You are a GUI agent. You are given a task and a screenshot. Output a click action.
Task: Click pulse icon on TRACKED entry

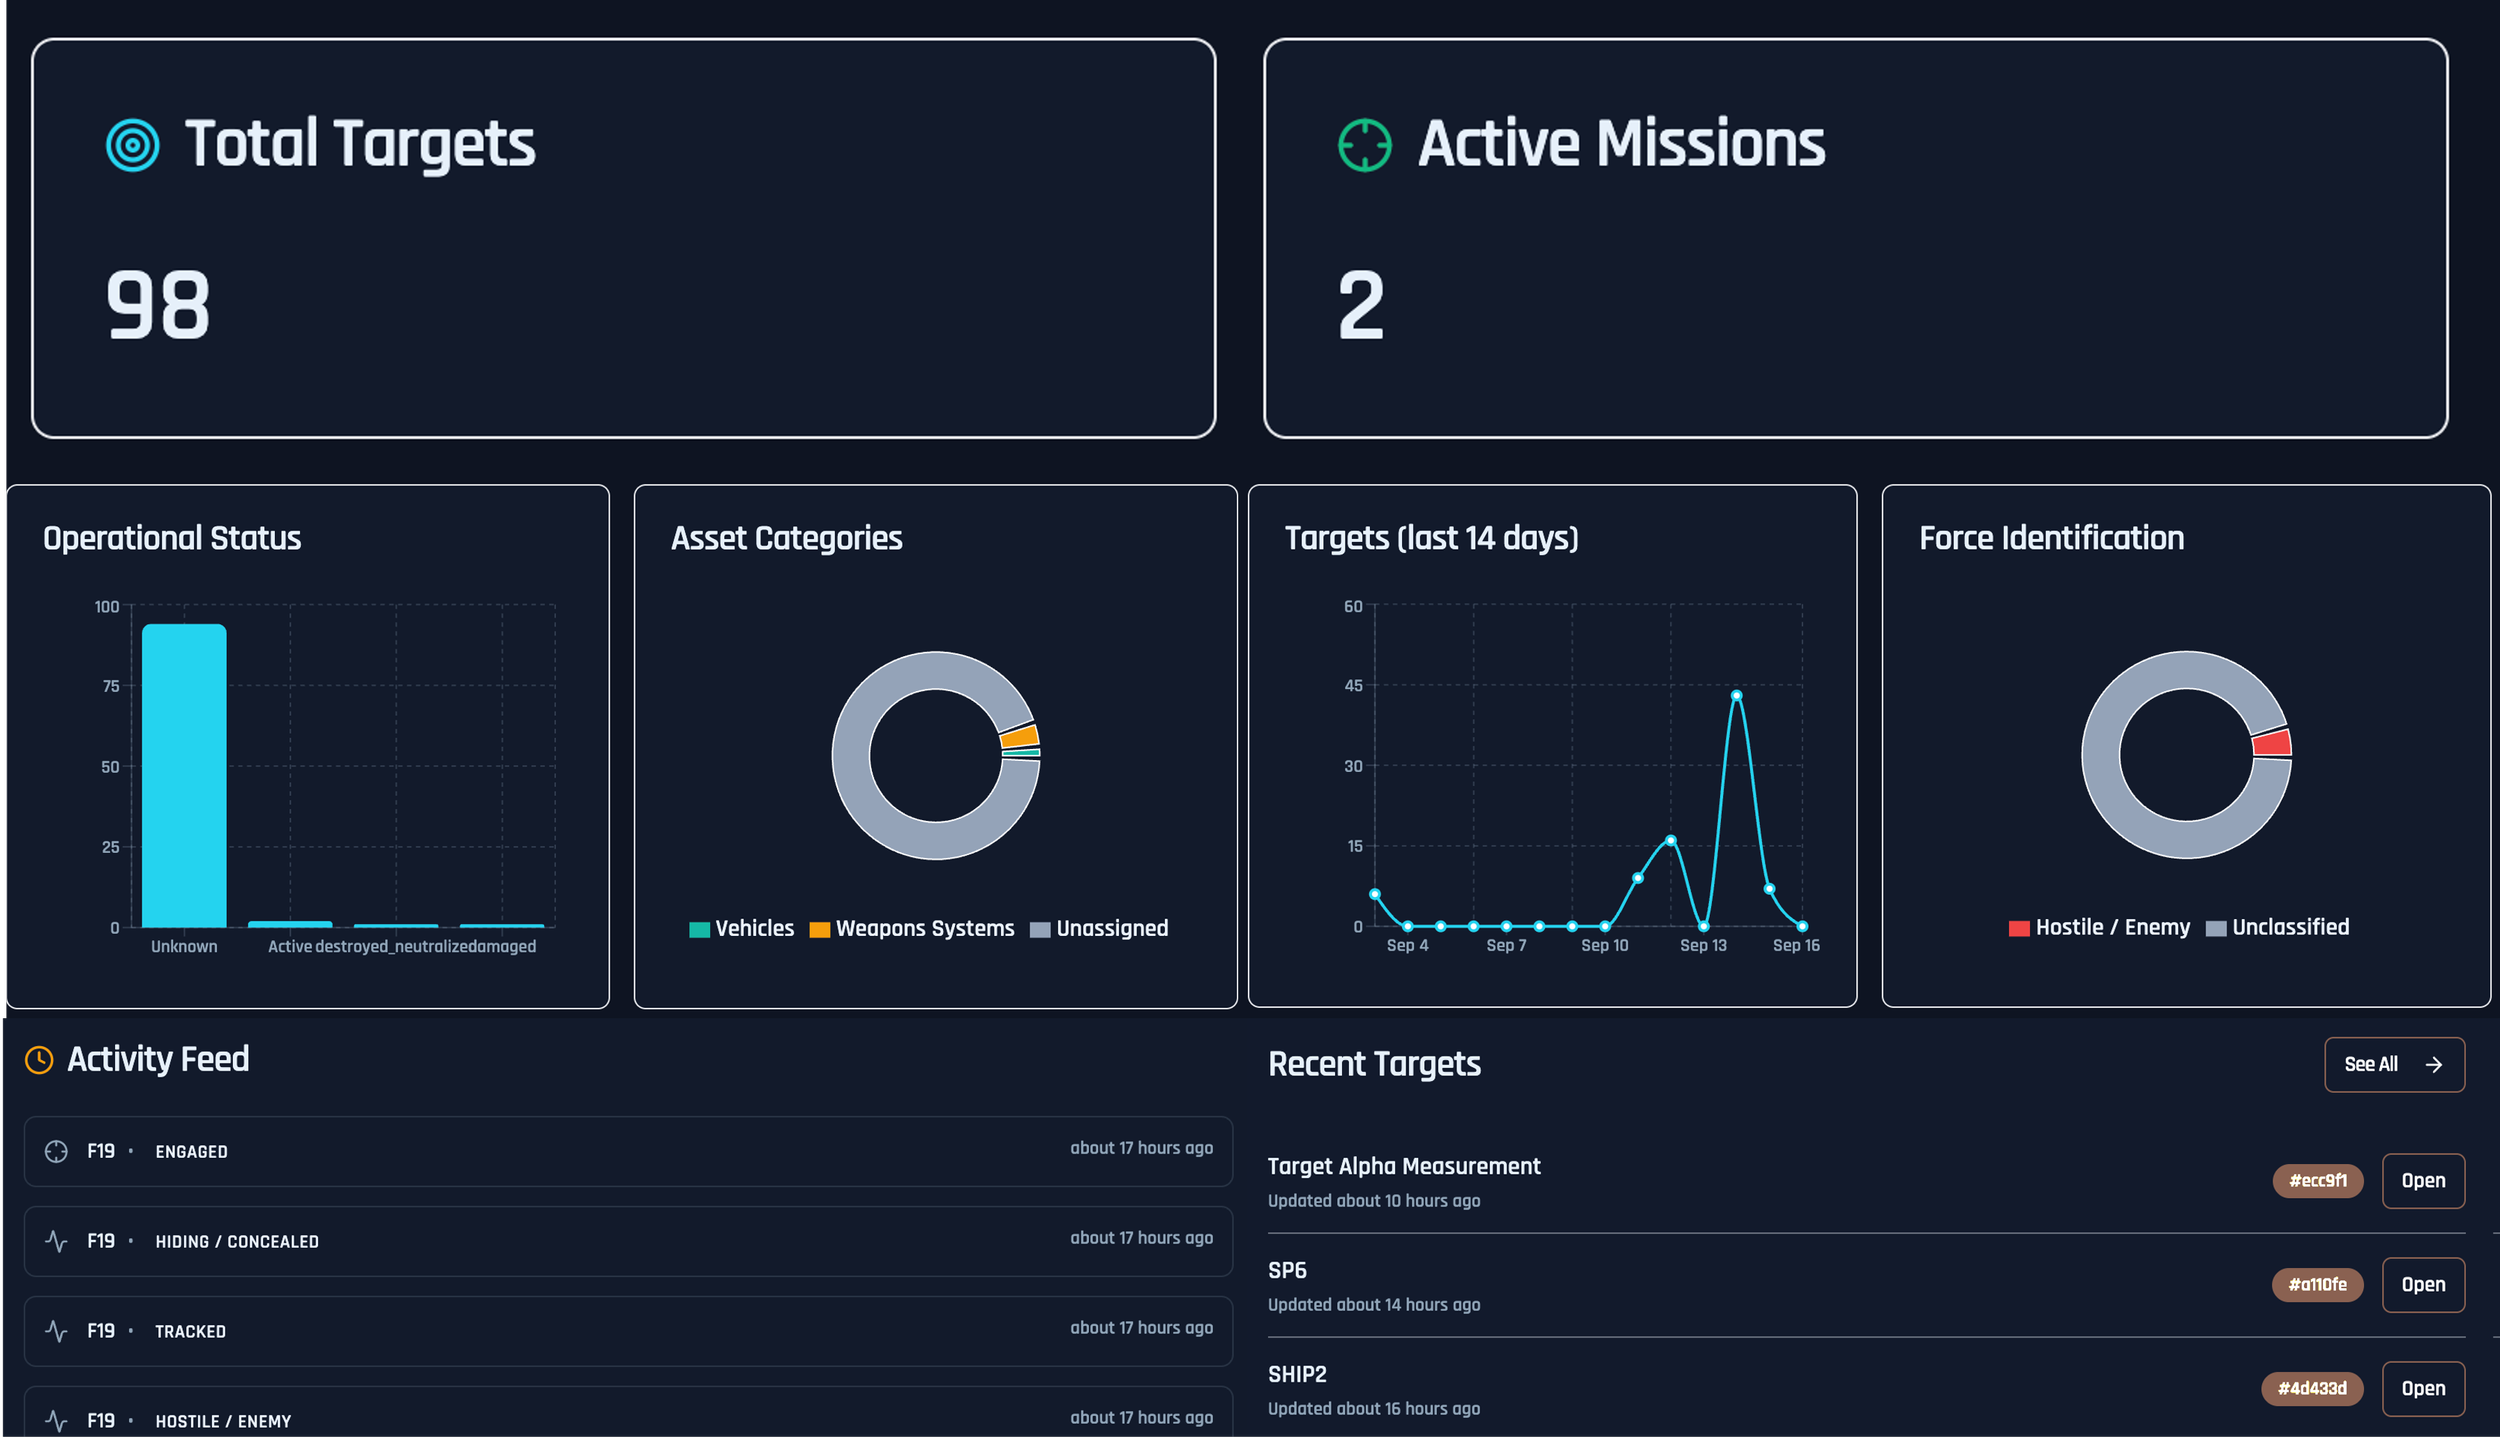tap(56, 1331)
